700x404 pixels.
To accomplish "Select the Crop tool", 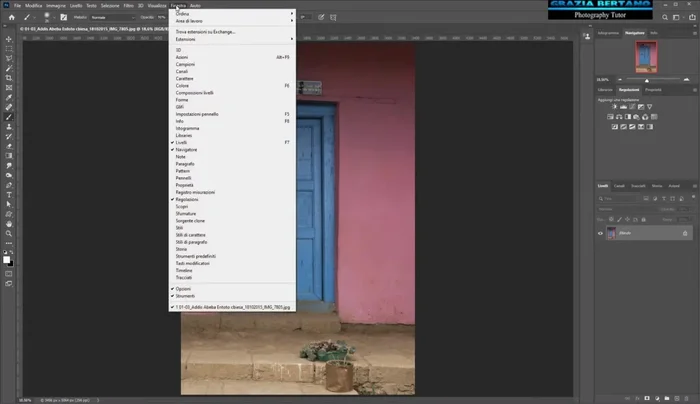I will (x=9, y=78).
